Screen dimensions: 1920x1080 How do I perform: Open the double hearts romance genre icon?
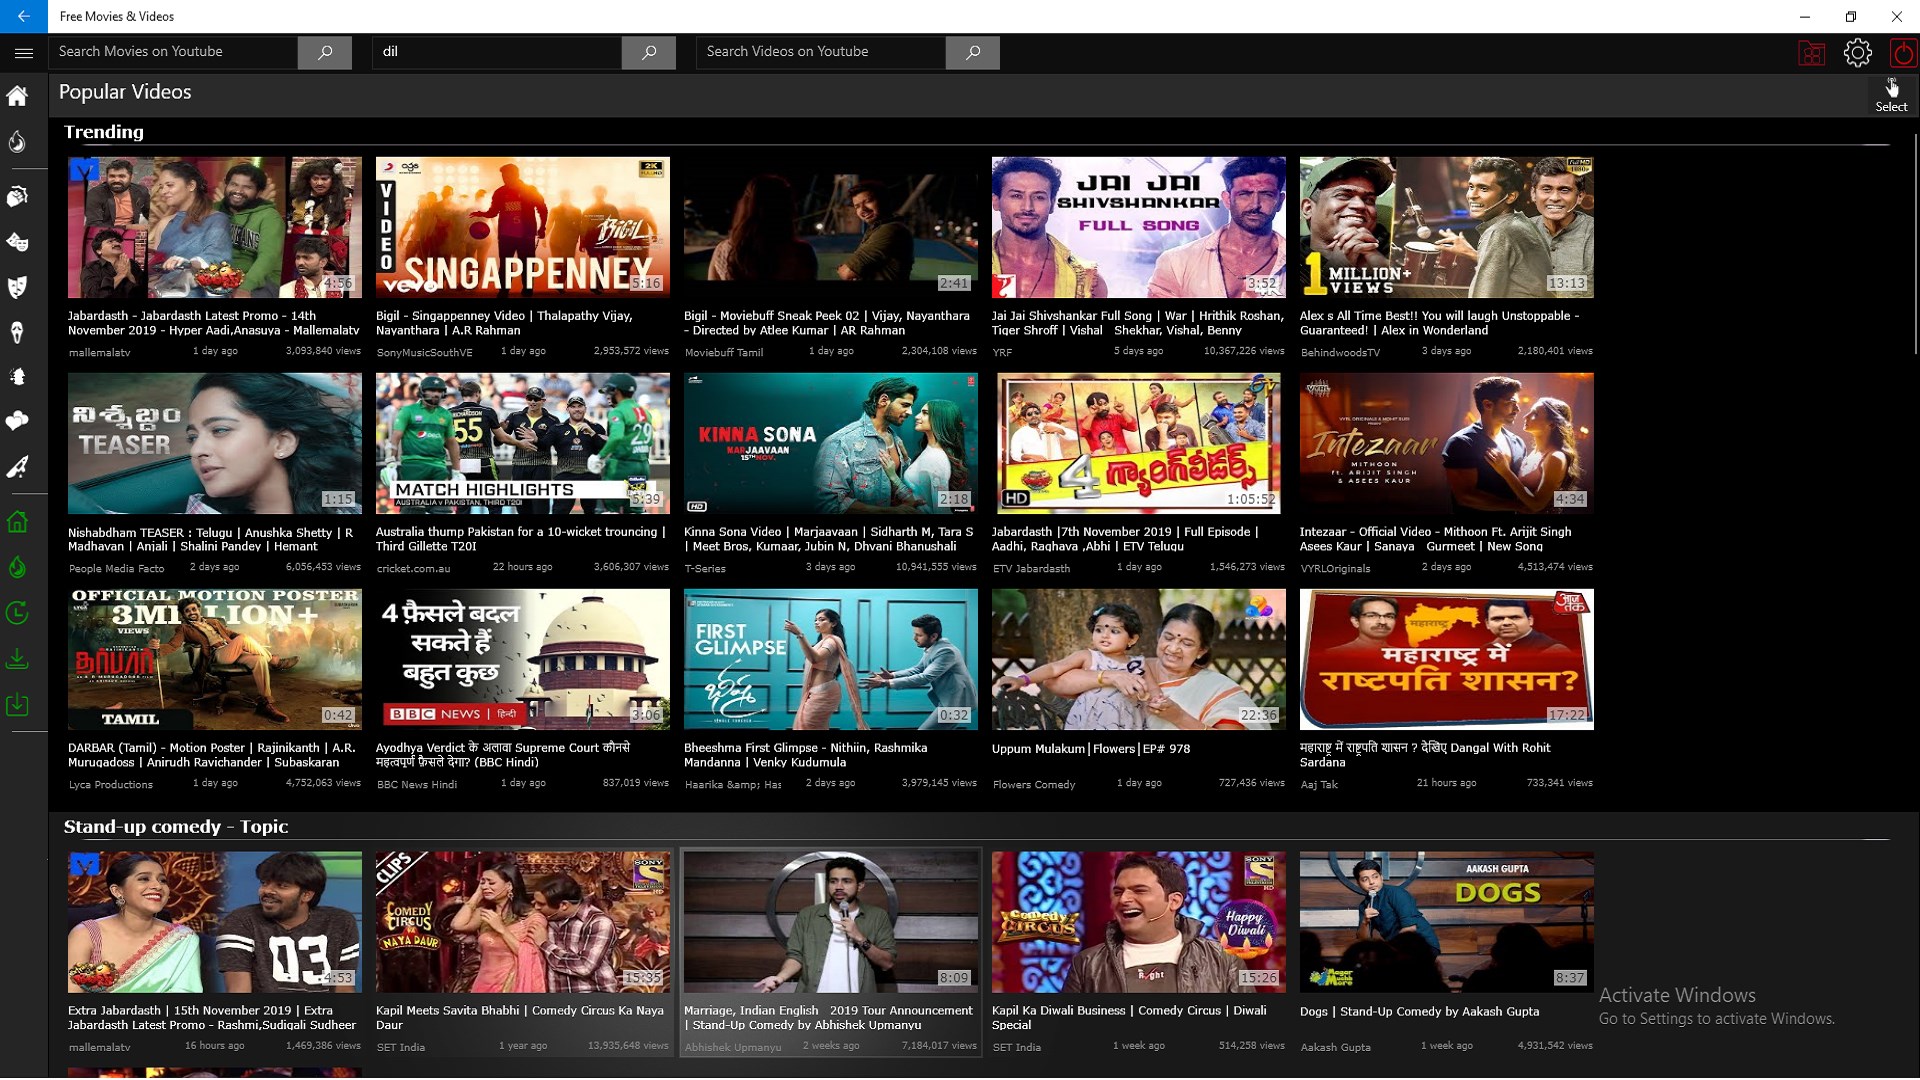(17, 421)
